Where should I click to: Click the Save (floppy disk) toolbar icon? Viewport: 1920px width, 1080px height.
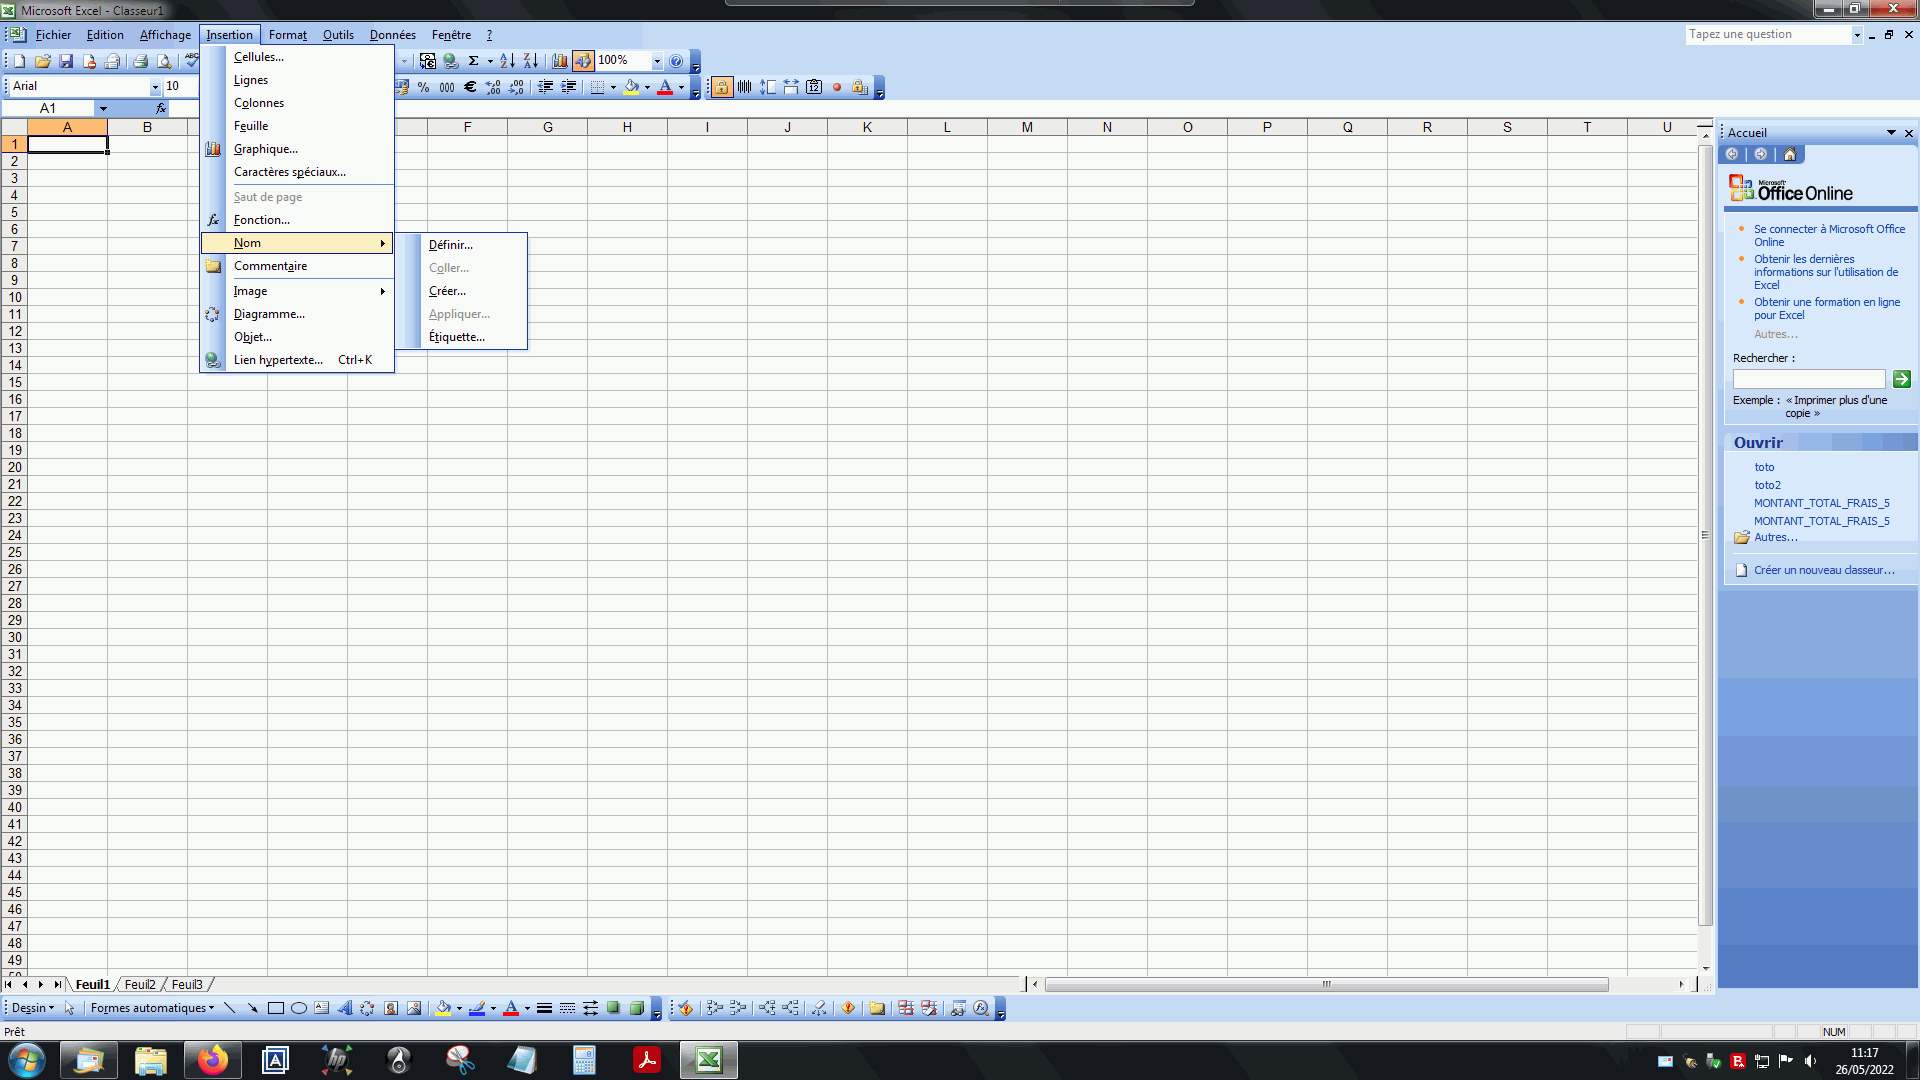(66, 61)
